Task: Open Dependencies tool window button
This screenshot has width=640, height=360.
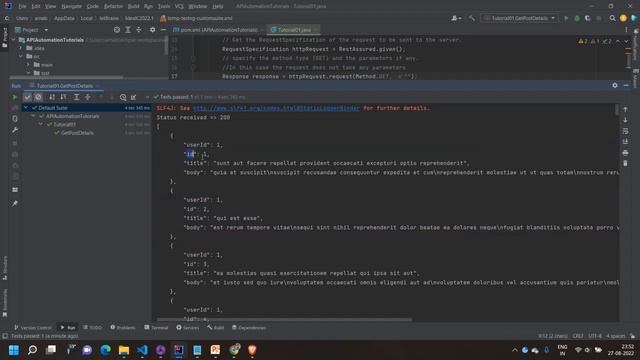Action: (249, 327)
